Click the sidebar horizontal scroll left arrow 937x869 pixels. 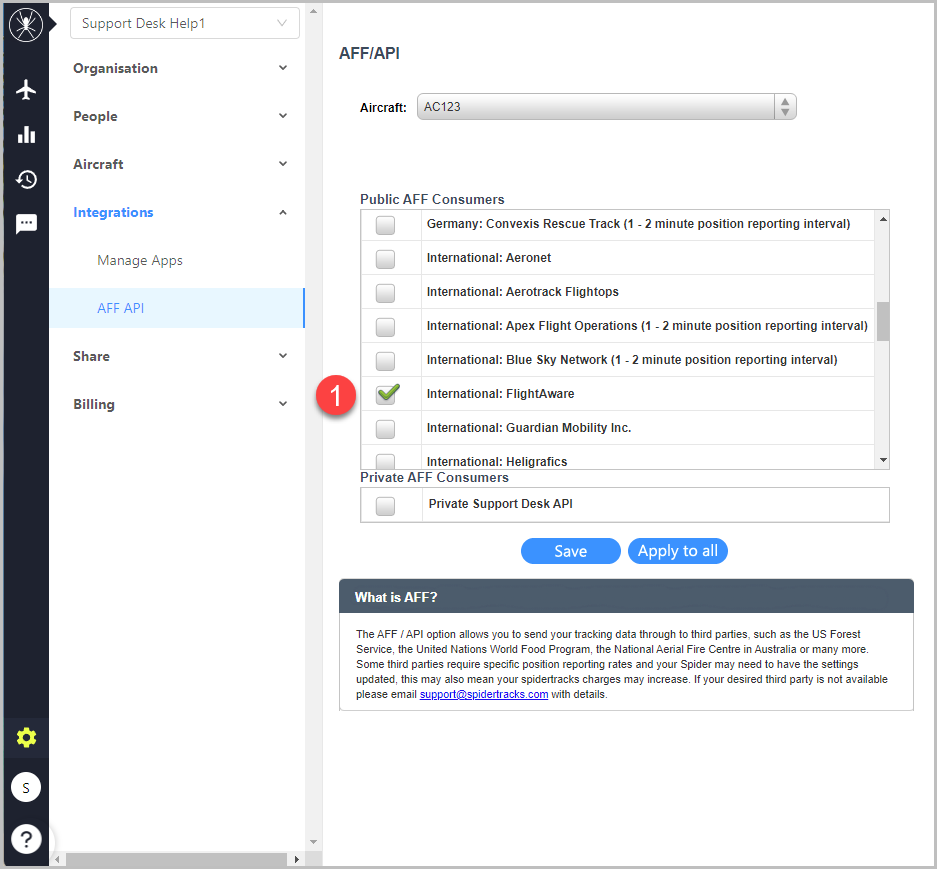click(57, 859)
